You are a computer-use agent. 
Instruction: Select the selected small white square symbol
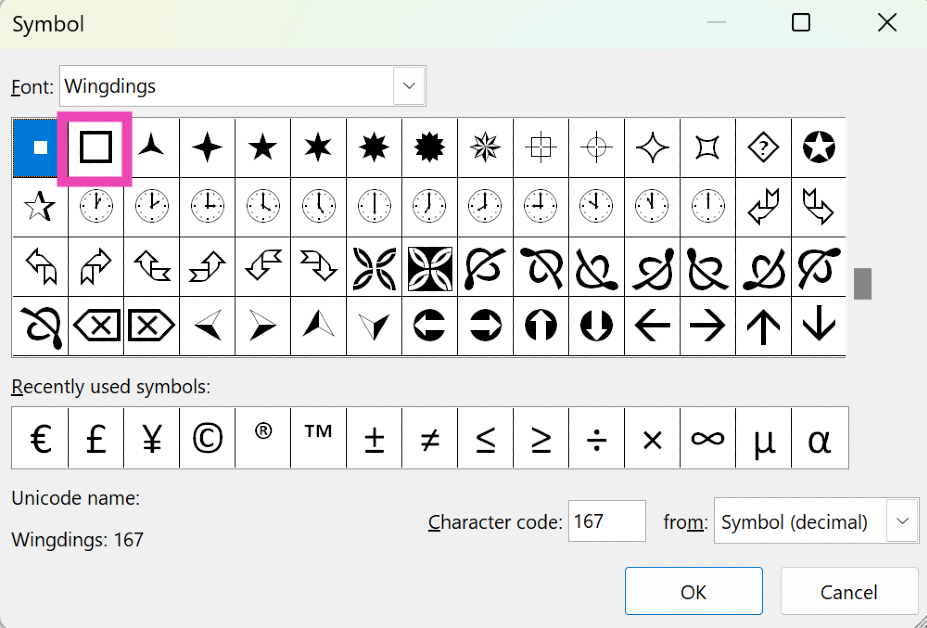tap(40, 148)
